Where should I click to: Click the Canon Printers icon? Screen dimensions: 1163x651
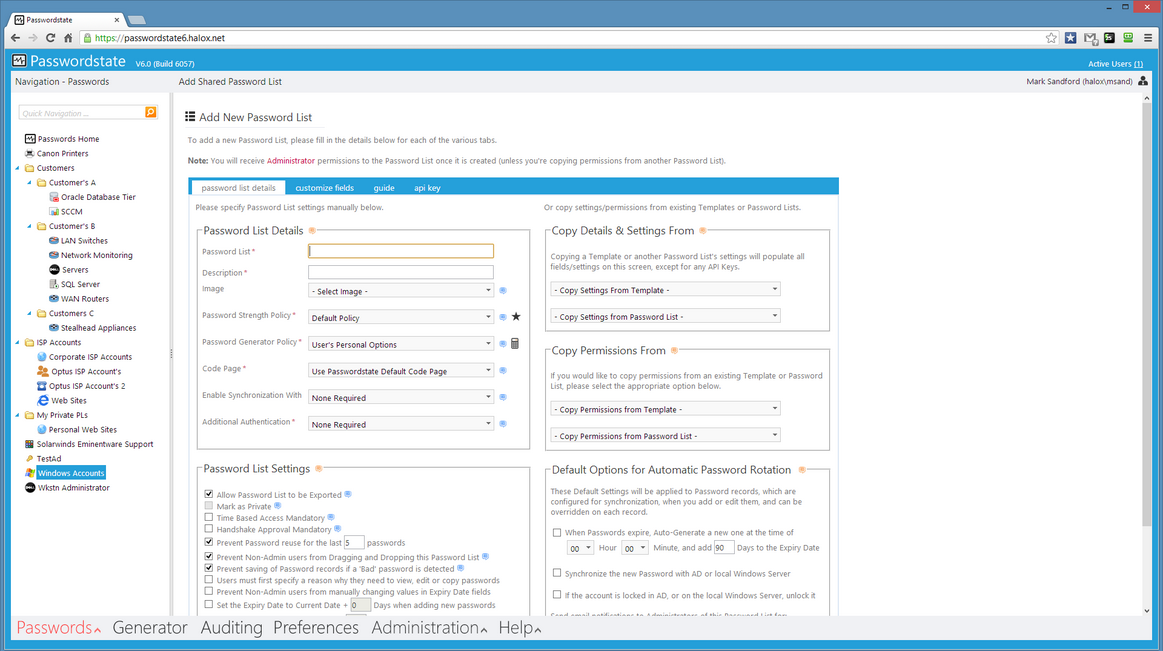(30, 153)
